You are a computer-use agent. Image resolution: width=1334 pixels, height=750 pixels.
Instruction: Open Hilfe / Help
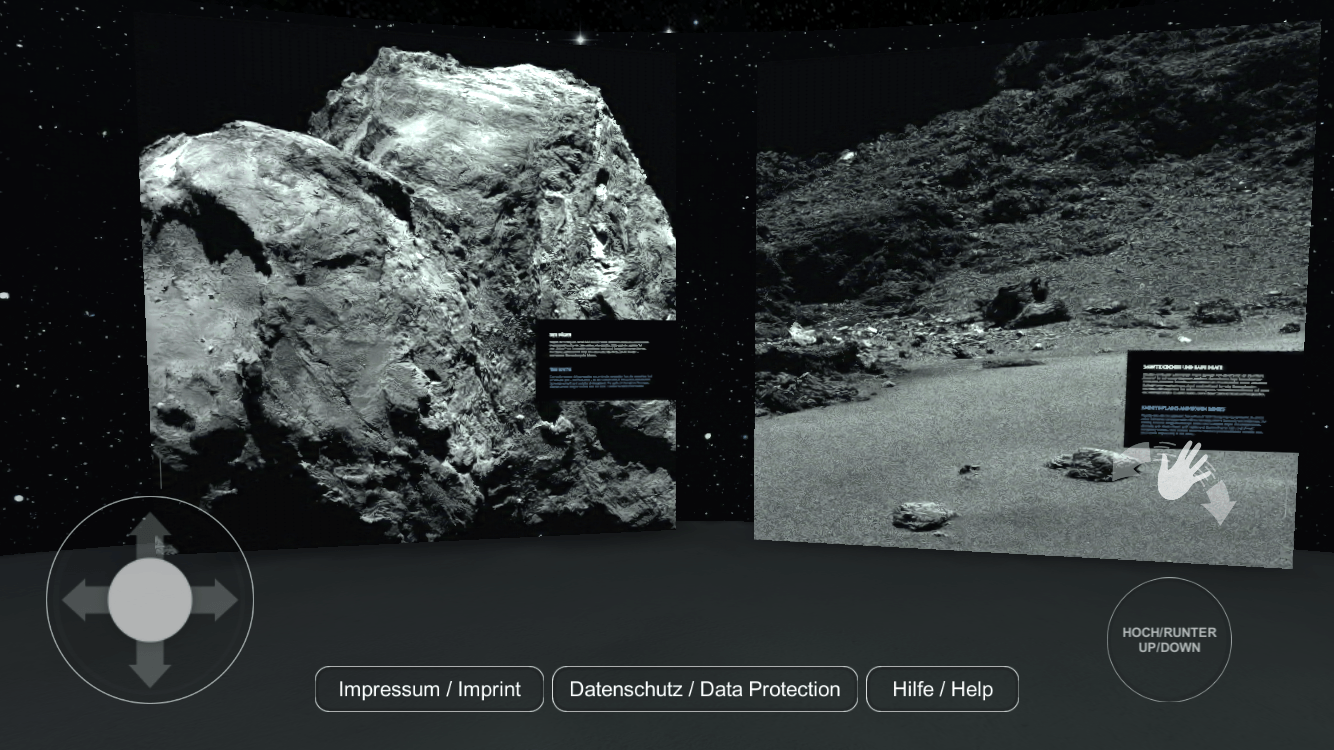pos(942,689)
